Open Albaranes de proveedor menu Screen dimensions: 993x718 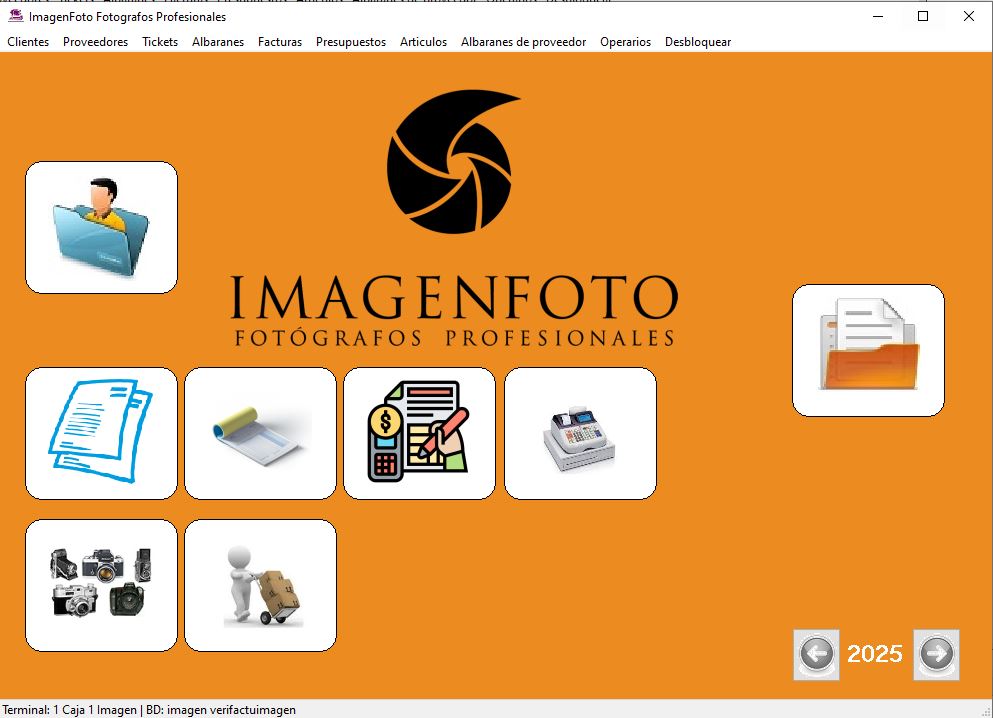click(x=523, y=42)
